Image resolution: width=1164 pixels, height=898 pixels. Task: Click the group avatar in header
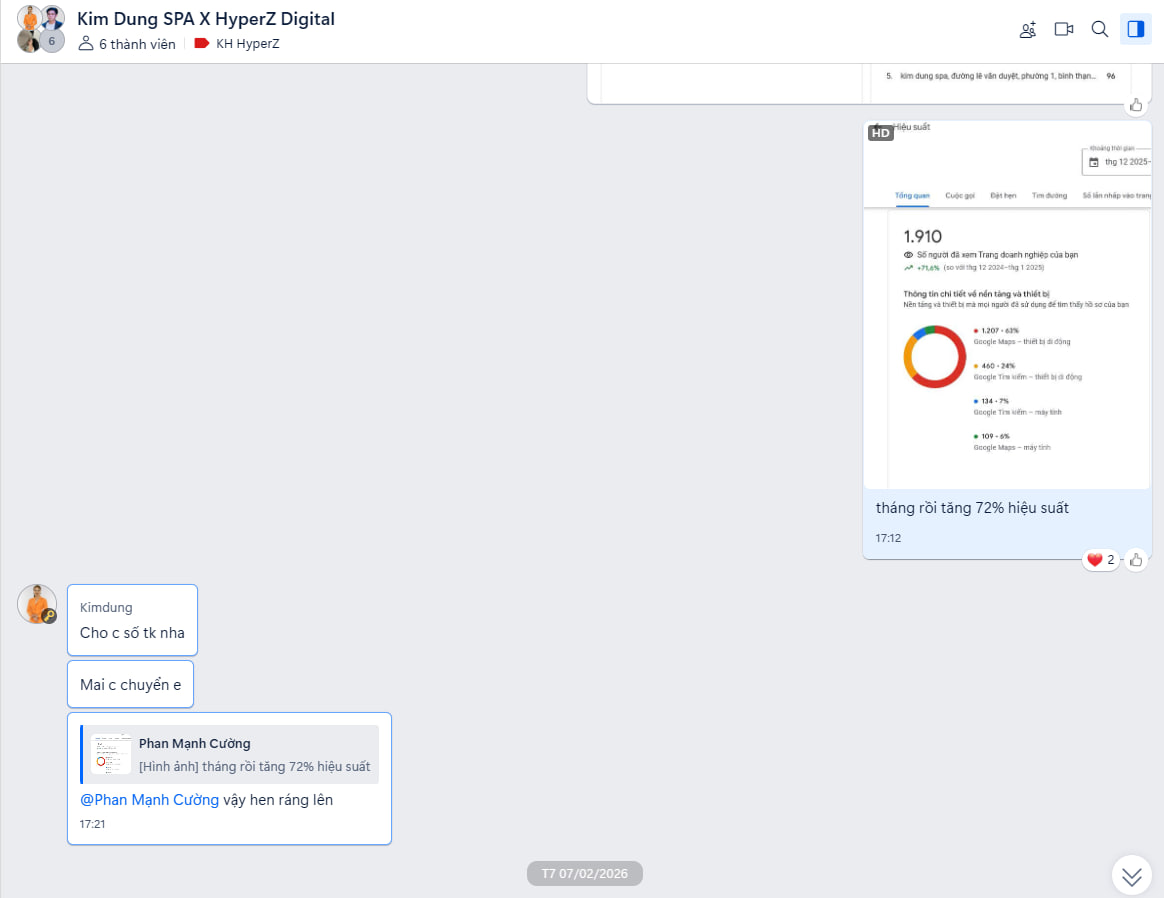pos(41,29)
